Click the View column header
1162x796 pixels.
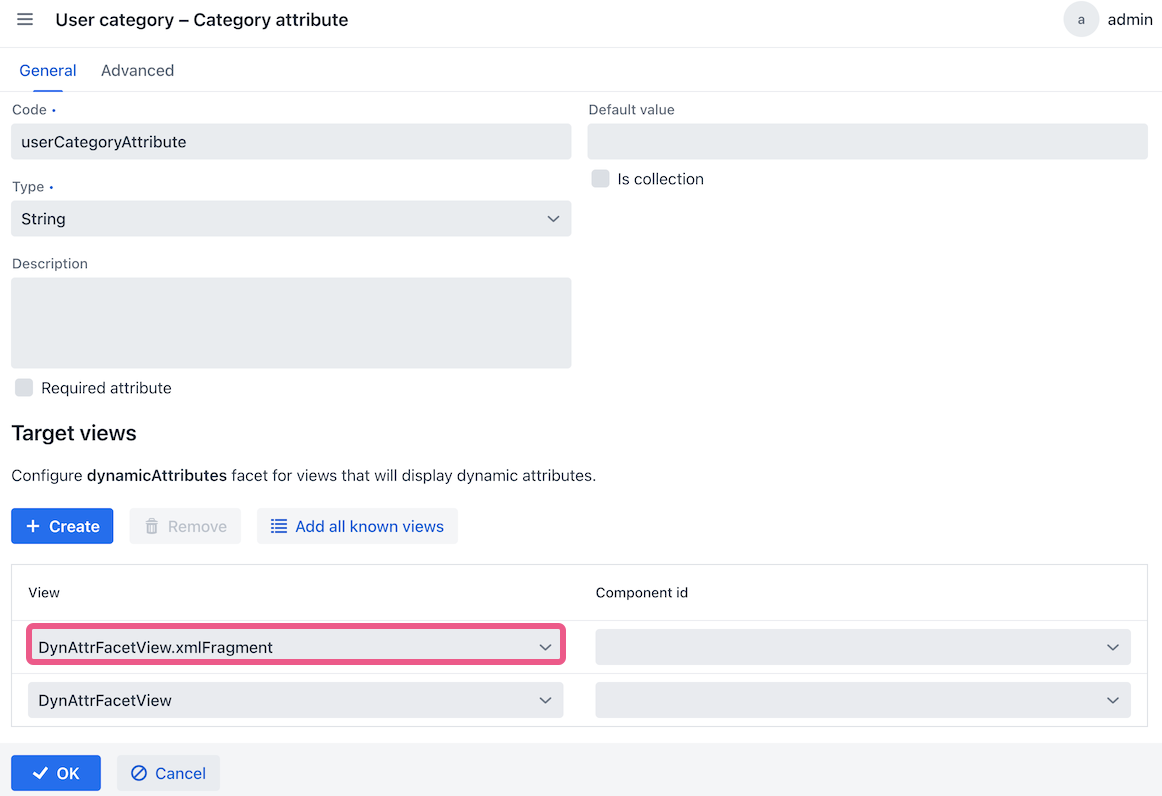(x=44, y=593)
